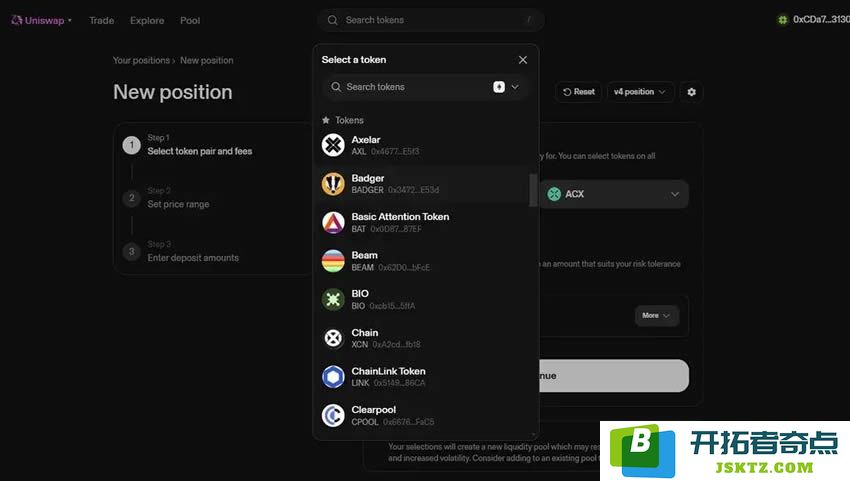Screen dimensions: 850x481
Task: Go to Your positions breadcrumb
Action: (x=141, y=60)
